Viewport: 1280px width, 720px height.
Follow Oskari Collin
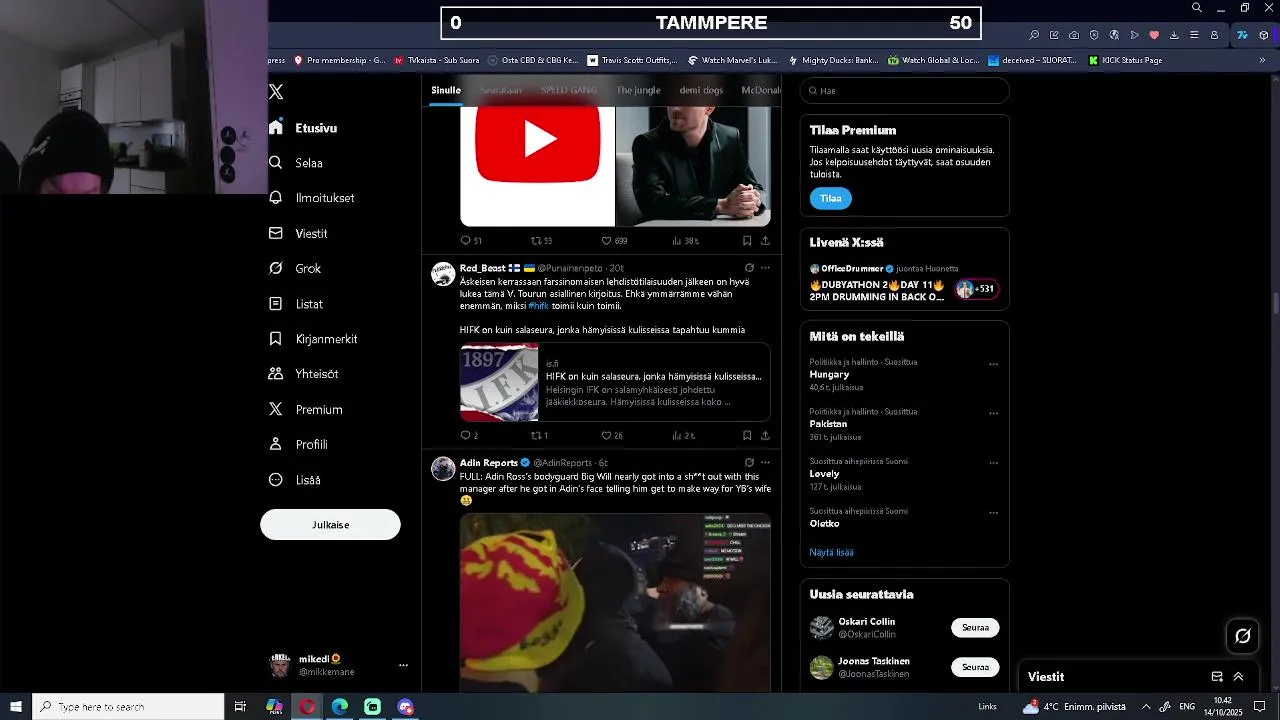(975, 628)
